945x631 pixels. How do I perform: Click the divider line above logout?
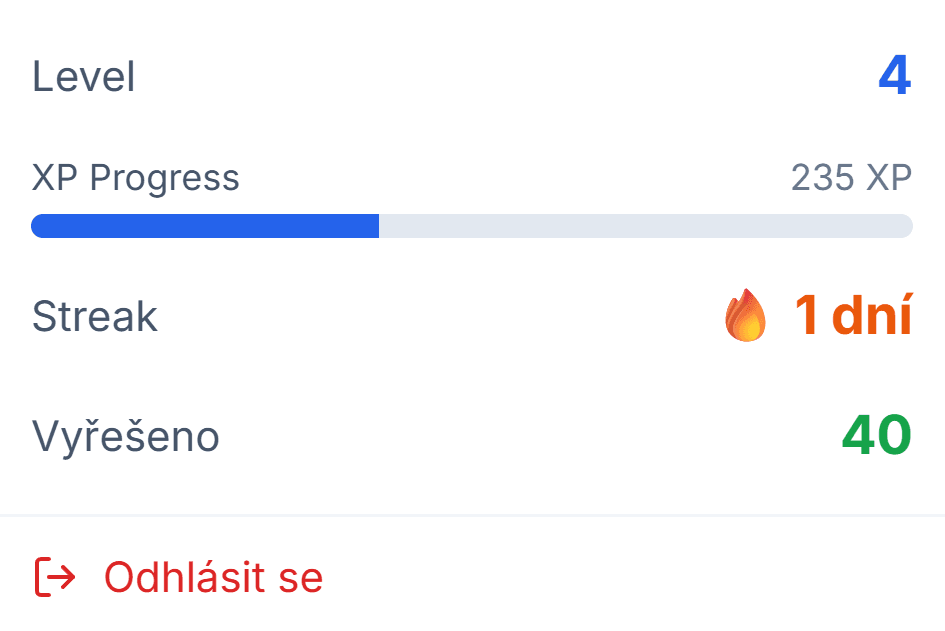click(472, 516)
